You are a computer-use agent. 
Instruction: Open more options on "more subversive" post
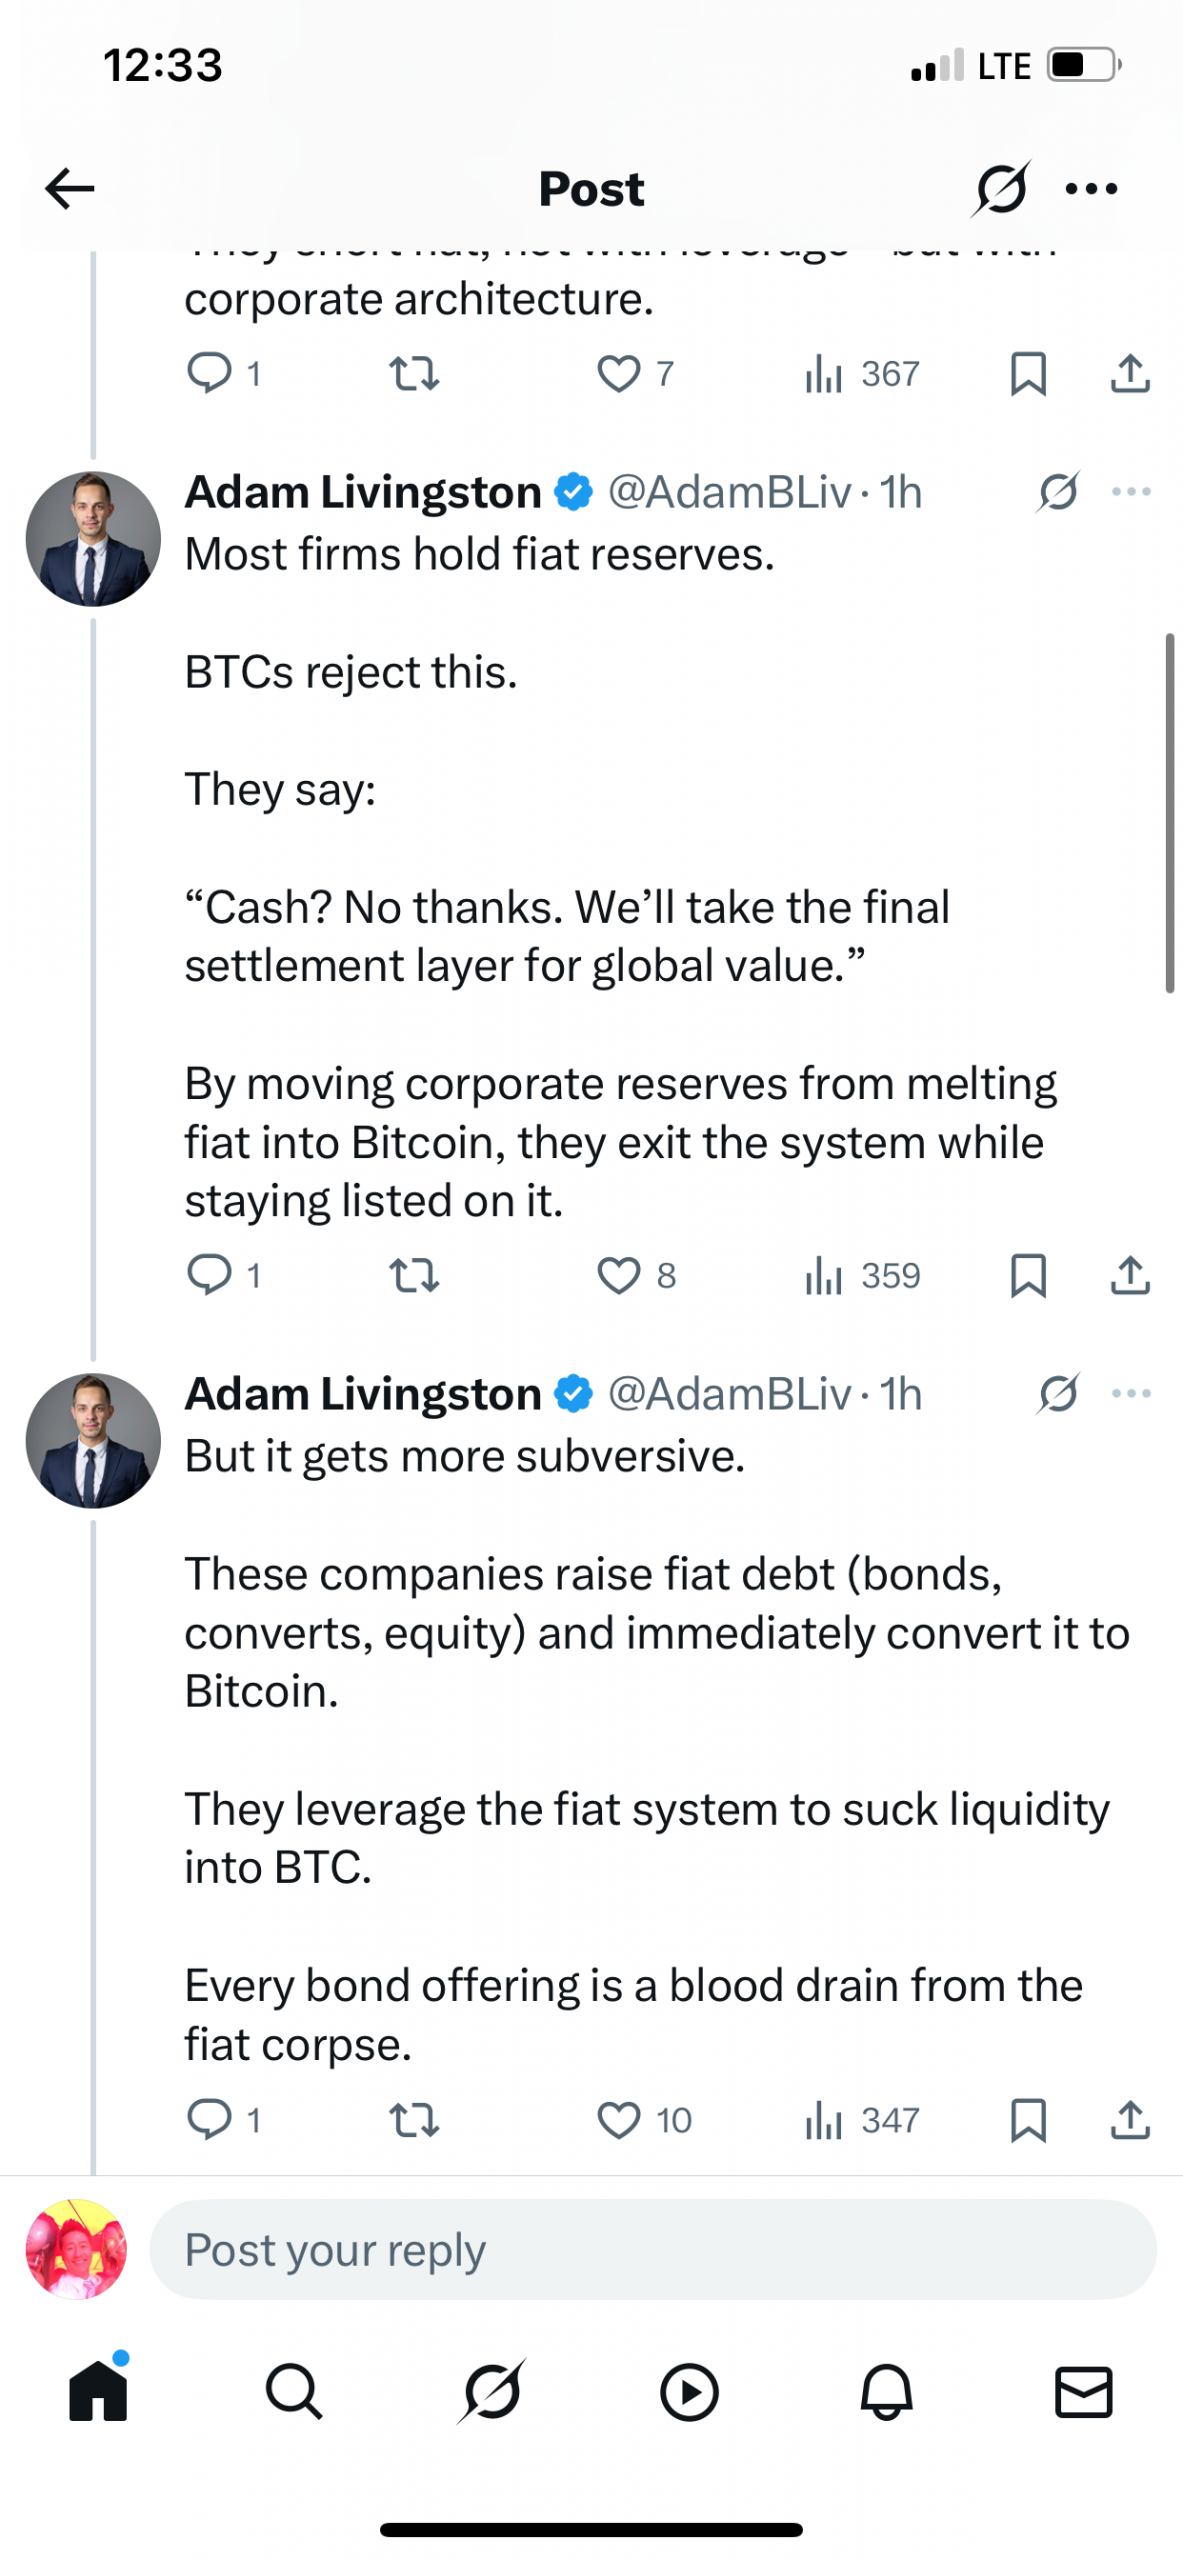pyautogui.click(x=1131, y=1393)
